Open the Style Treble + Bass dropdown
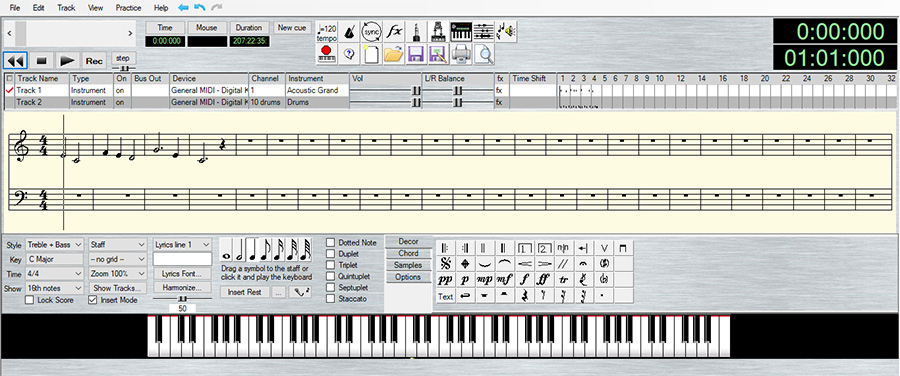Screen dimensions: 900x376 tap(55, 245)
